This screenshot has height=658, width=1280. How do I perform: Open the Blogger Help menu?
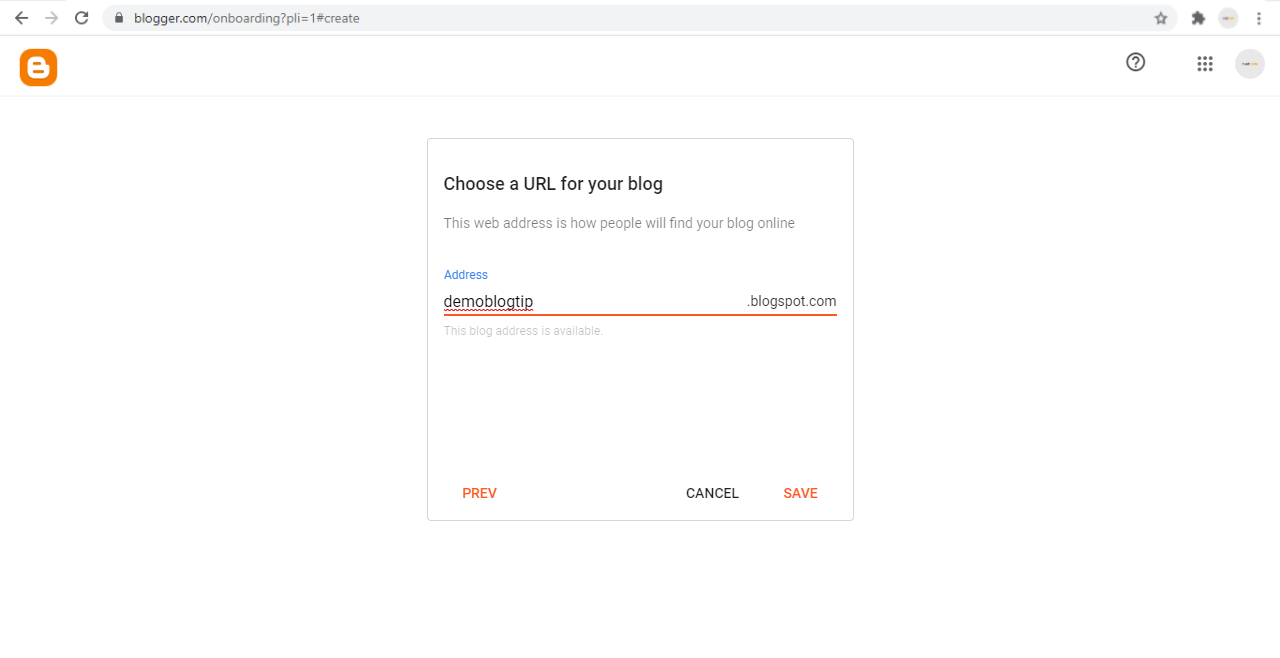point(1135,62)
